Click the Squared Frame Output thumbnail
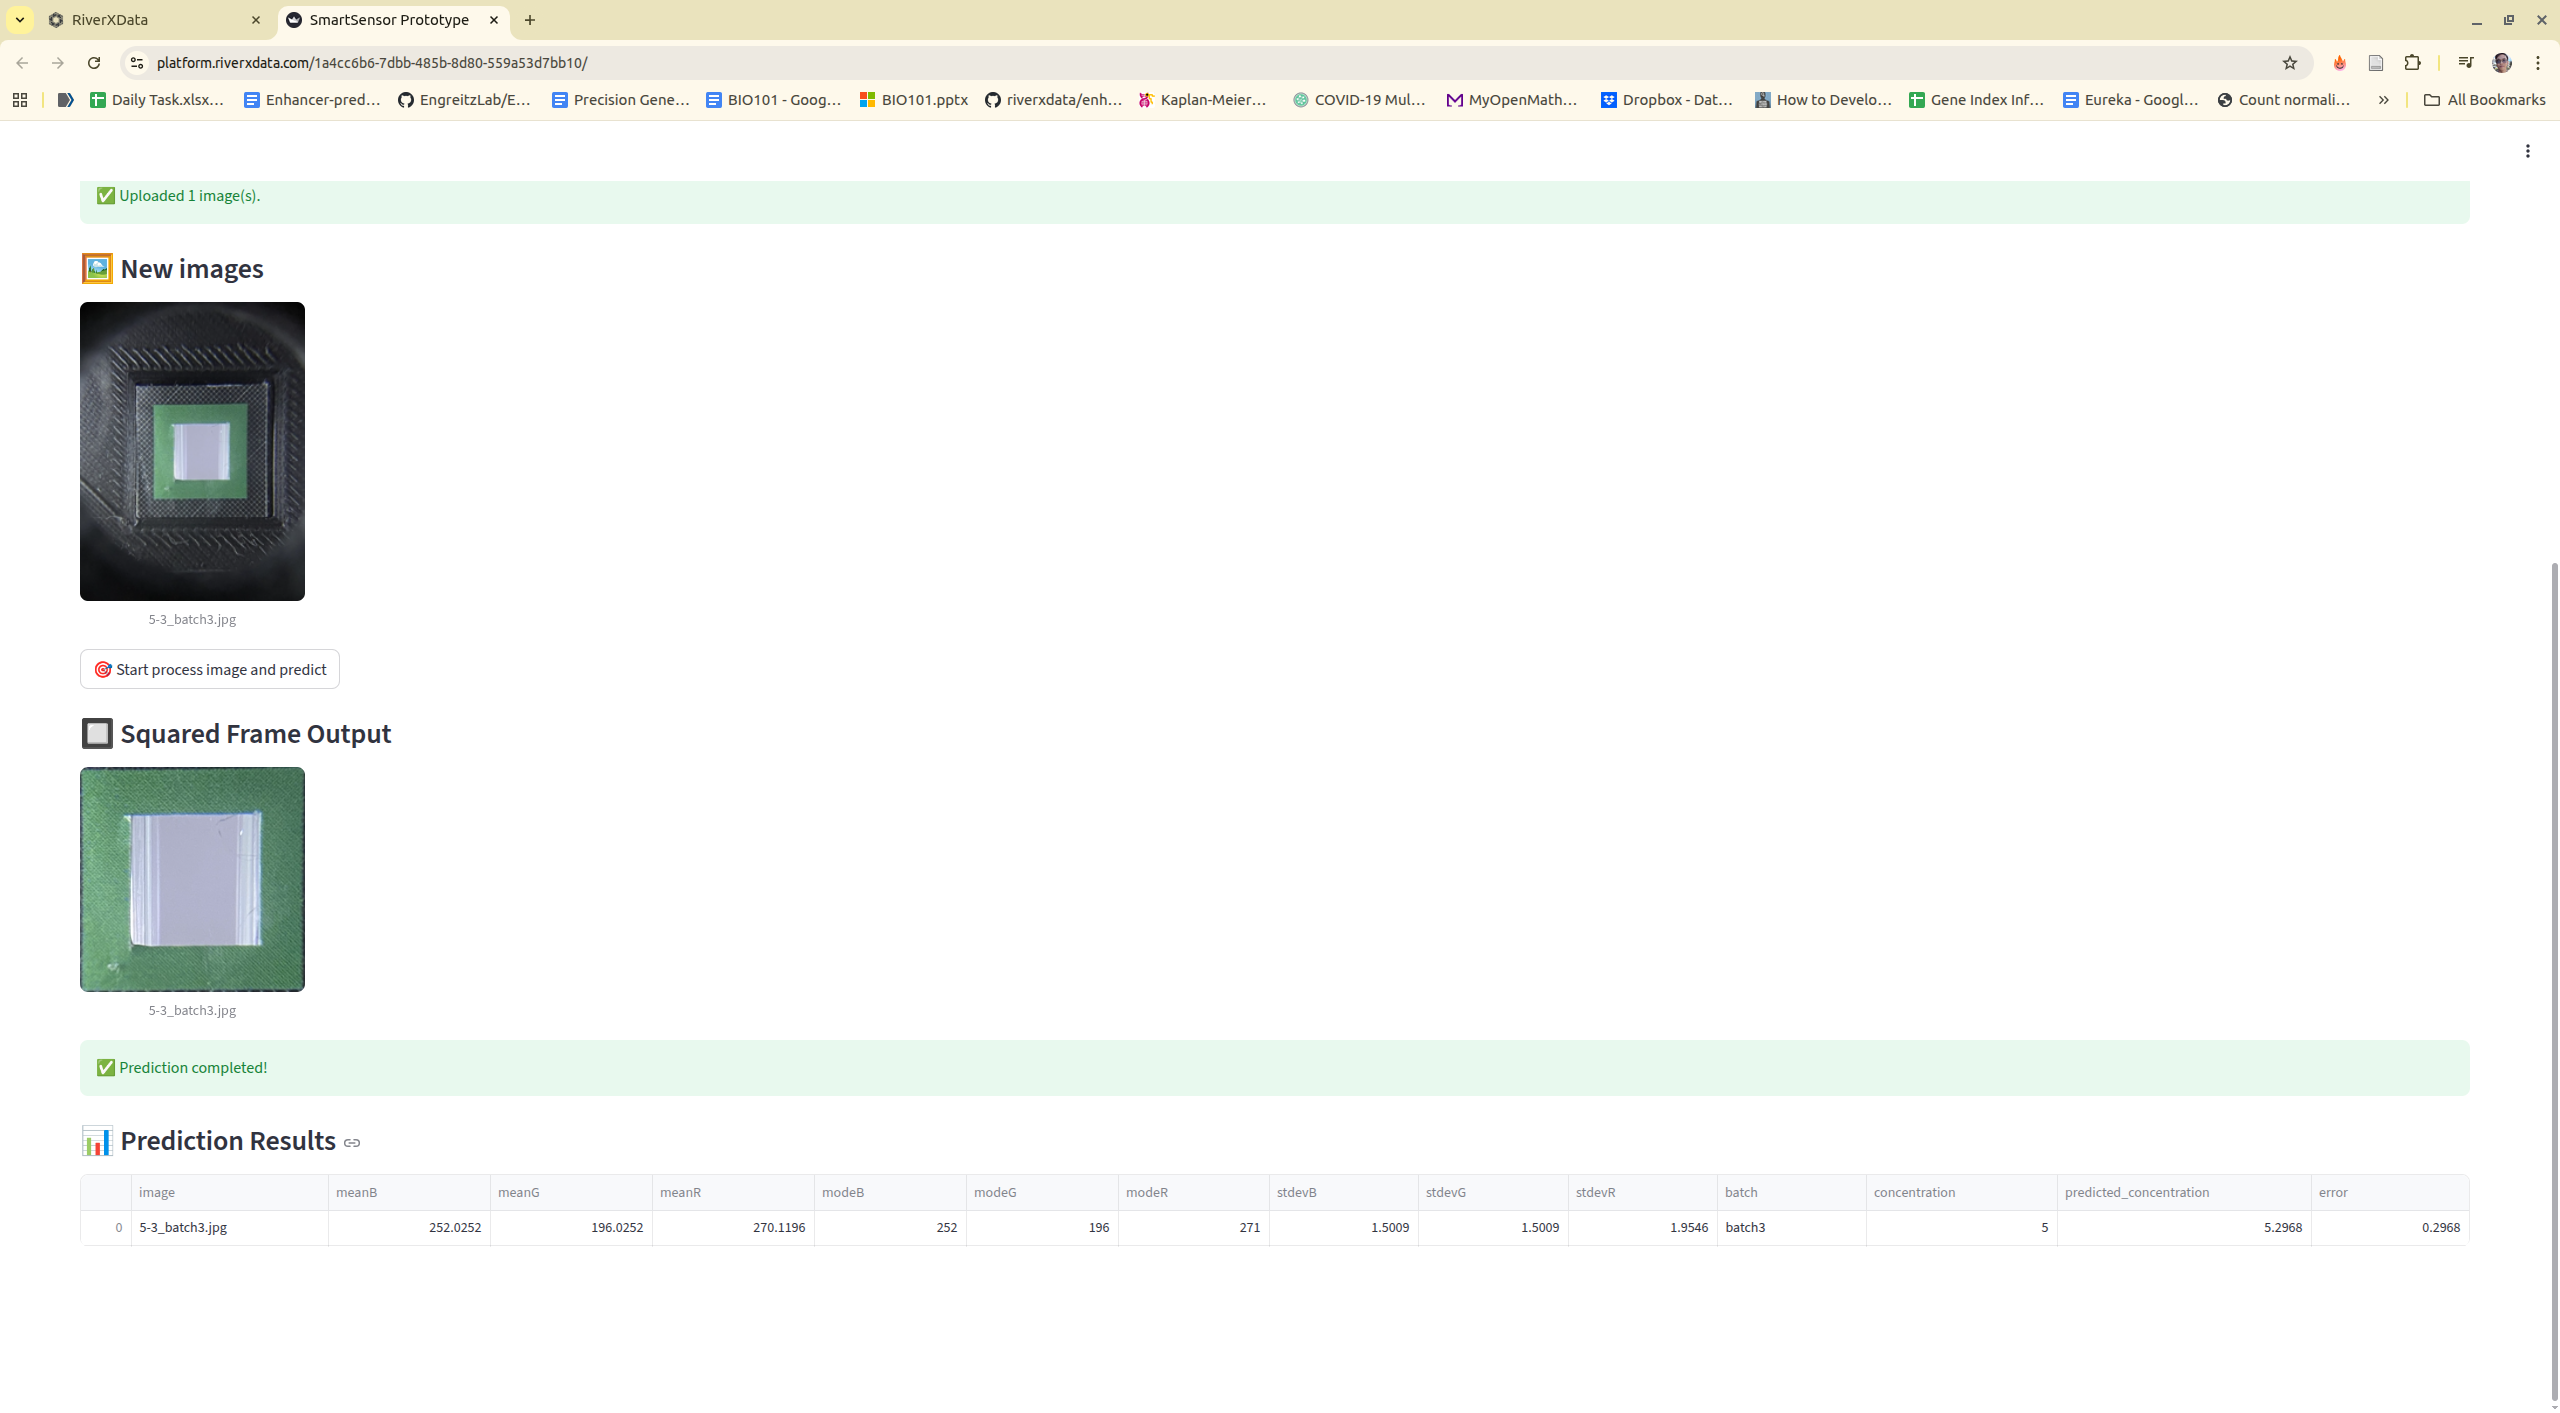The height and width of the screenshot is (1413, 2560). 192,879
